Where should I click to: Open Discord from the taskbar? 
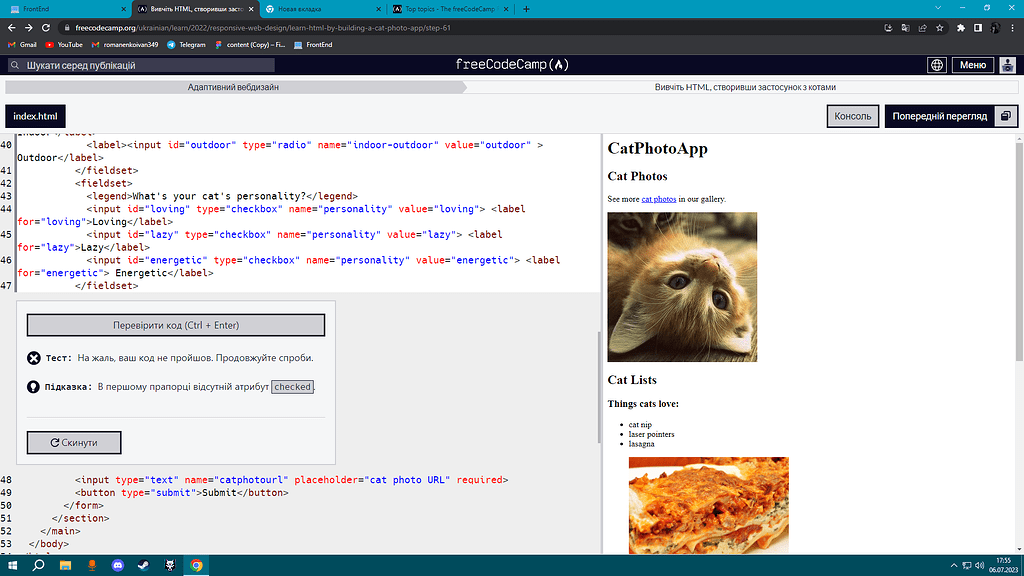(117, 565)
